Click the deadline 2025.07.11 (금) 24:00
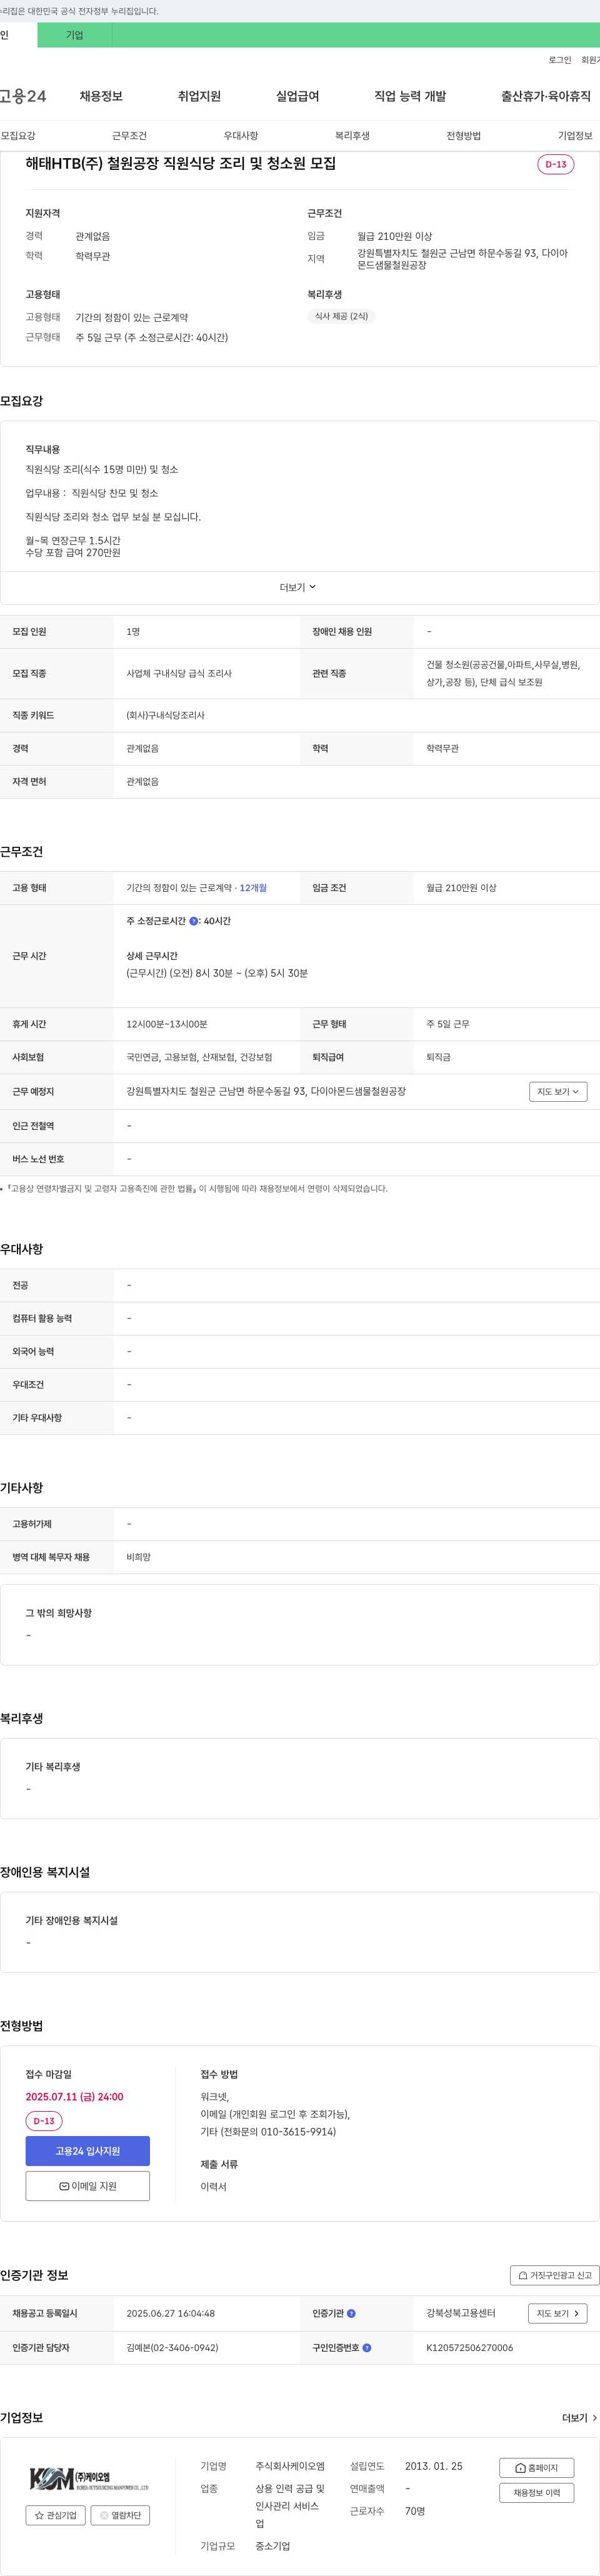600x2576 pixels. pos(74,2096)
